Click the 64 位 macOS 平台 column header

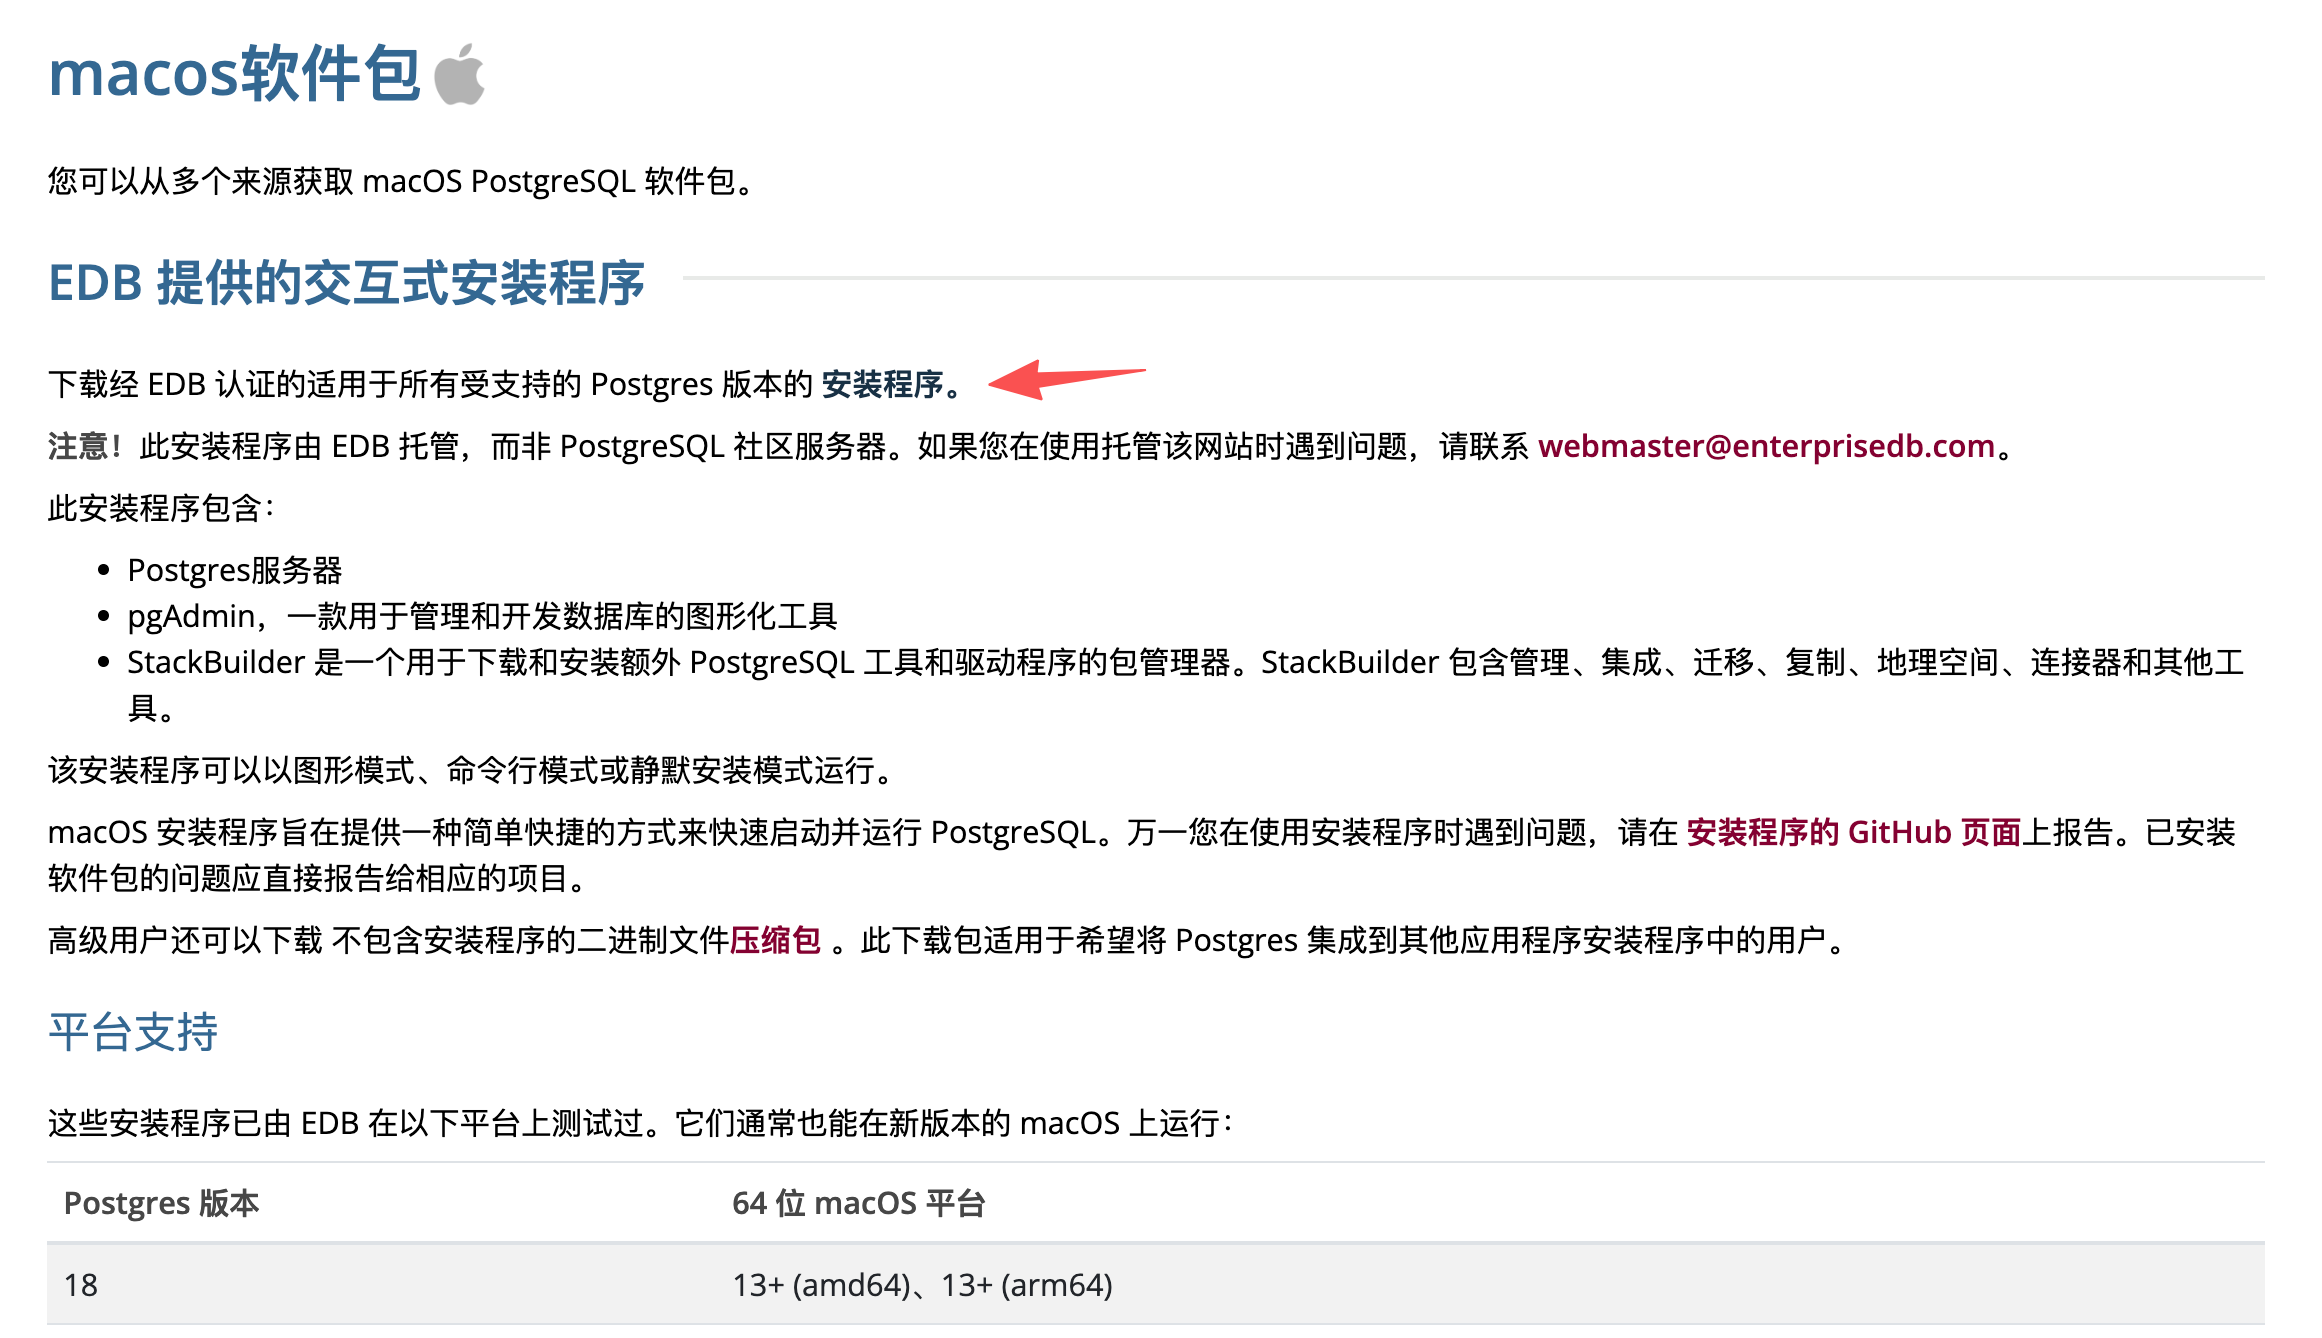[859, 1203]
